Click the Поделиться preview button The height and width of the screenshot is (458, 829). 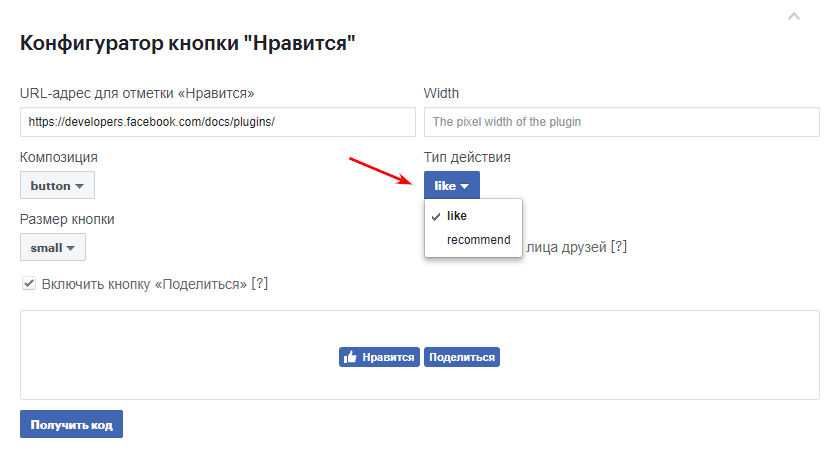(x=462, y=357)
